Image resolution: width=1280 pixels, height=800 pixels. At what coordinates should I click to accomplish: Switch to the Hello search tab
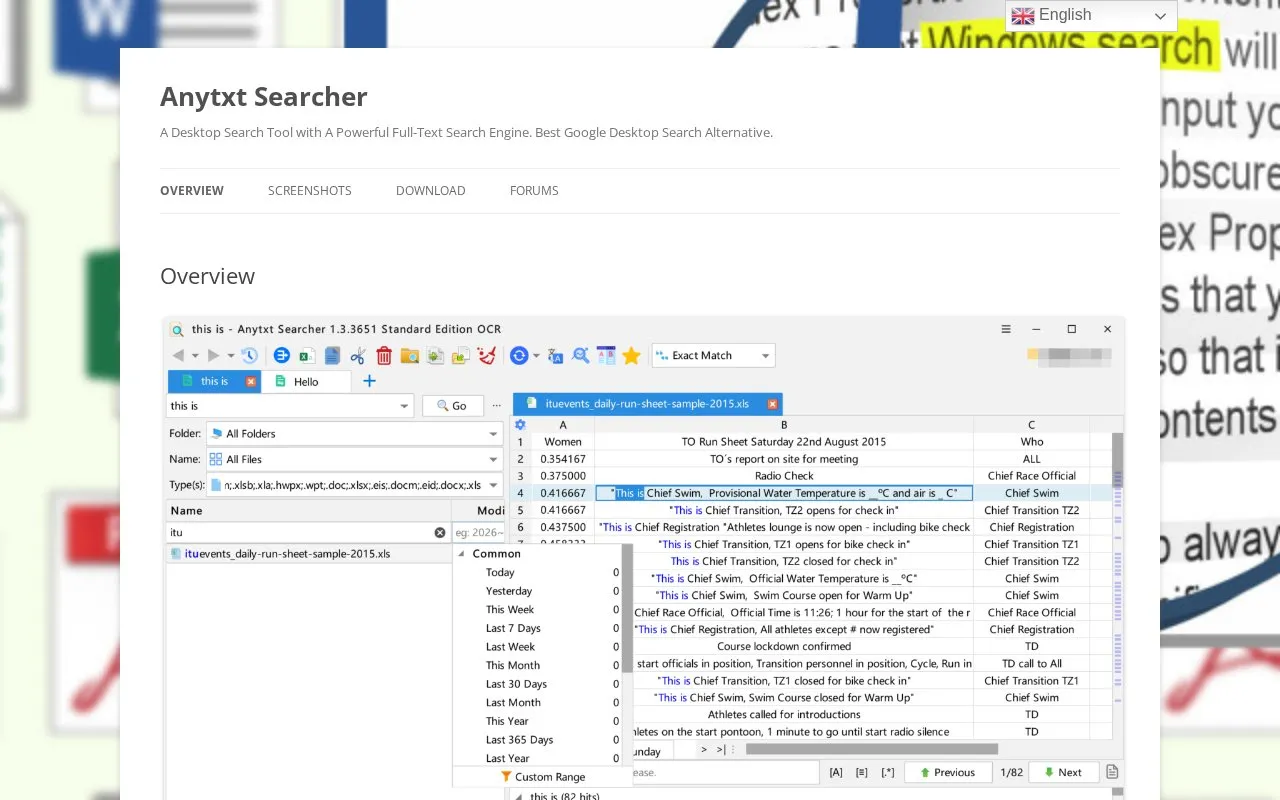[306, 381]
